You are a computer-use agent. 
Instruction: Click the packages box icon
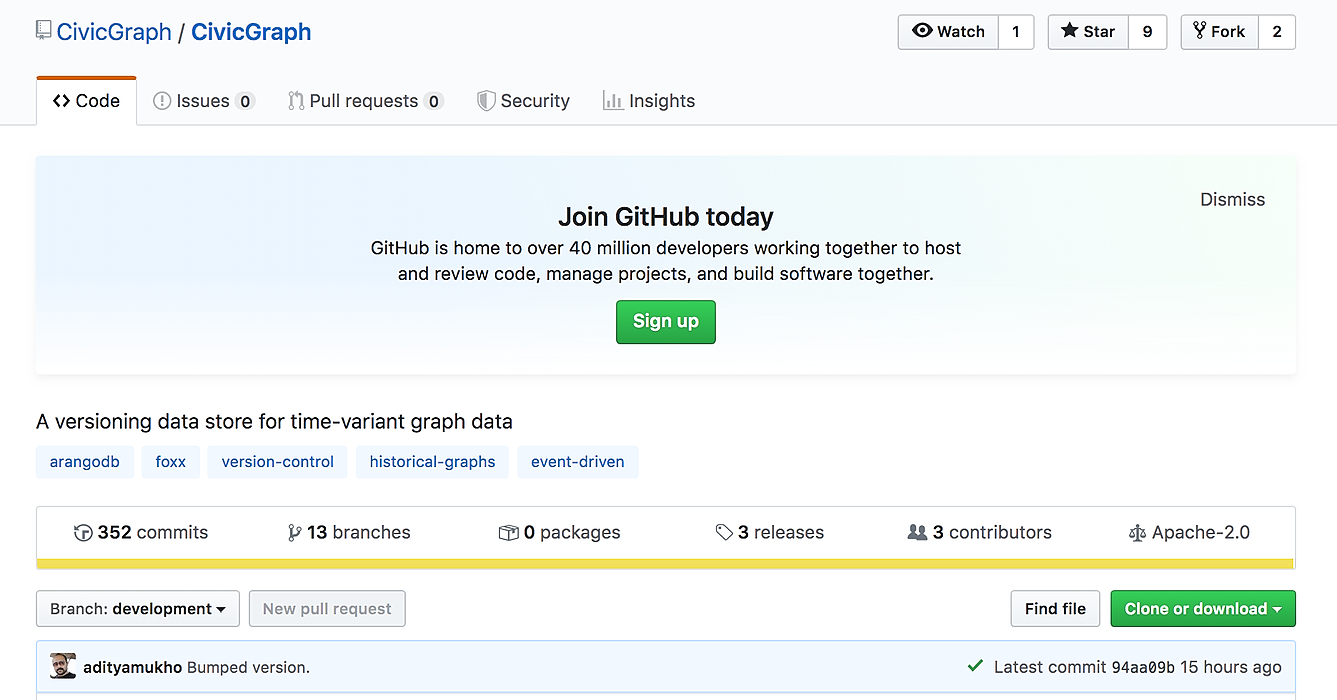[x=508, y=533]
